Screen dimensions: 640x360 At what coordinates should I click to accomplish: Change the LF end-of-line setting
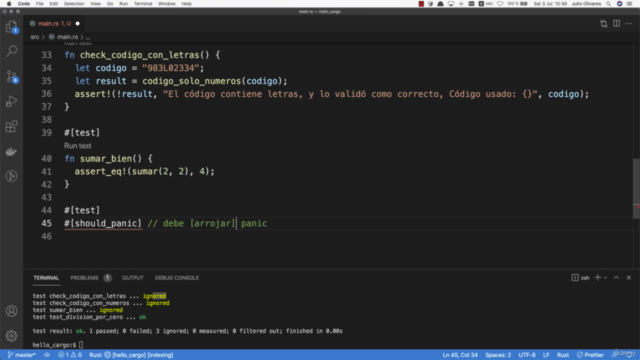tap(546, 355)
